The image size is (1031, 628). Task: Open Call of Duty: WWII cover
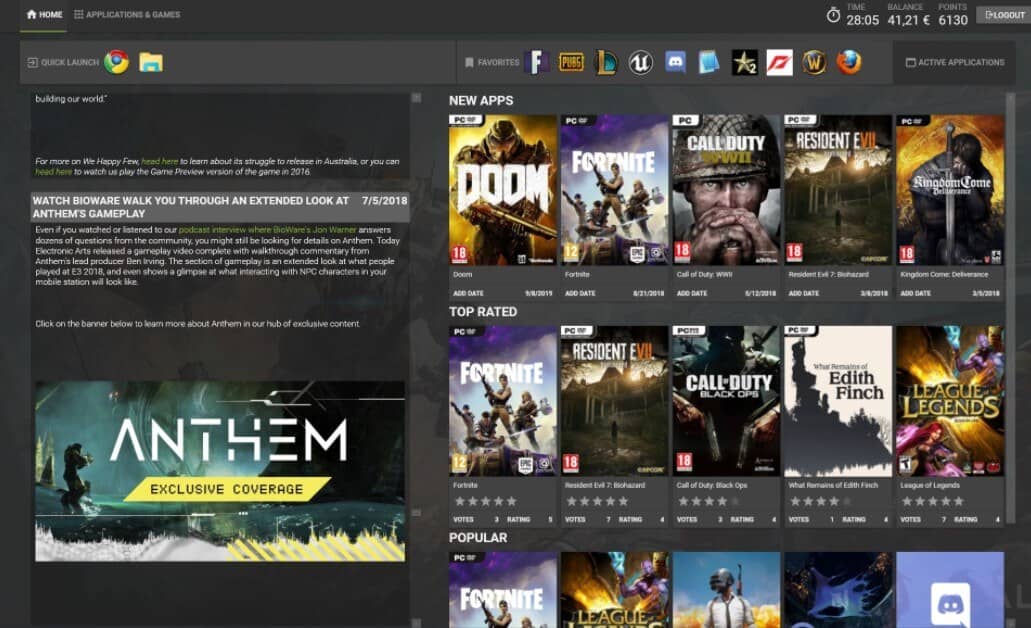coord(726,190)
